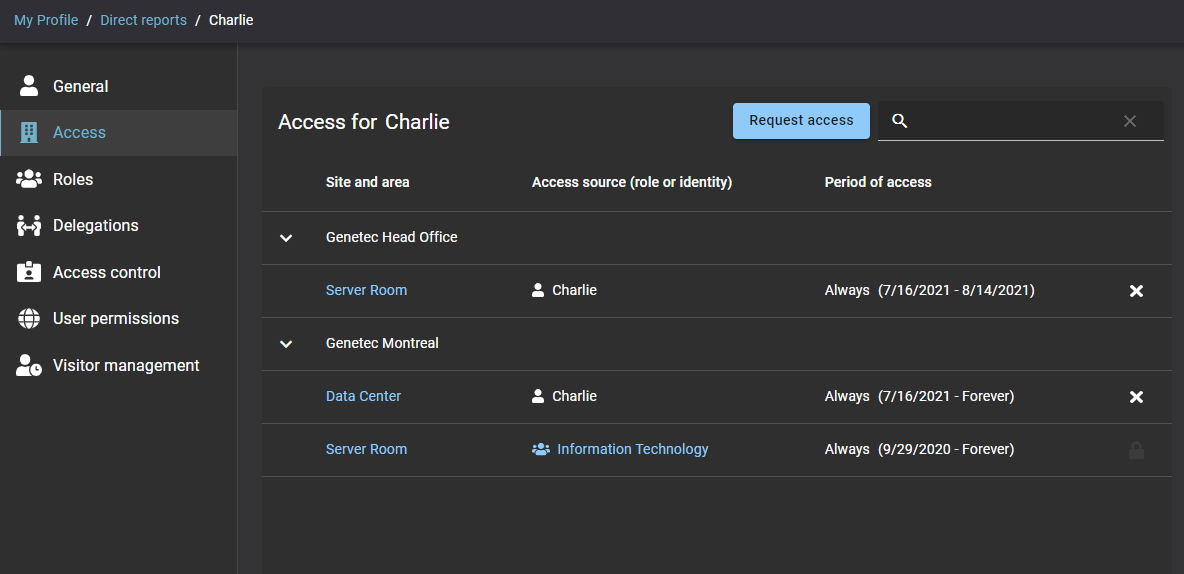
Task: Click lock icon on Information Technology row
Action: (1136, 450)
